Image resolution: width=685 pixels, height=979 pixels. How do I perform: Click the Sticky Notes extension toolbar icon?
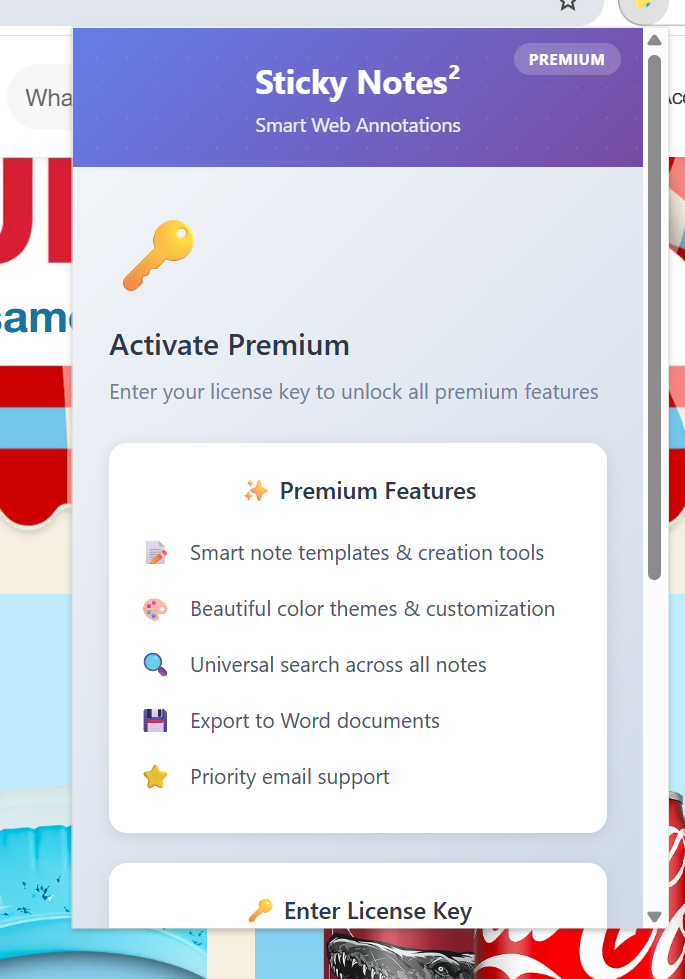pos(644,7)
